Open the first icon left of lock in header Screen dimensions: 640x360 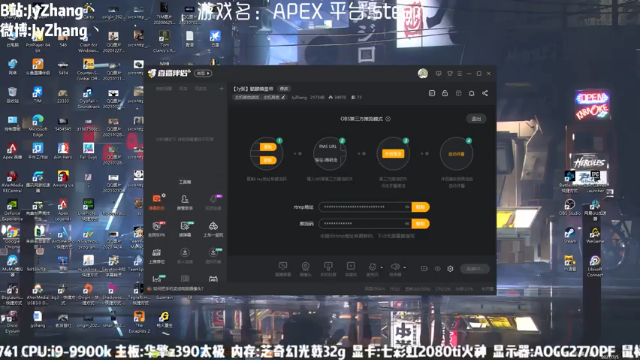[432, 93]
